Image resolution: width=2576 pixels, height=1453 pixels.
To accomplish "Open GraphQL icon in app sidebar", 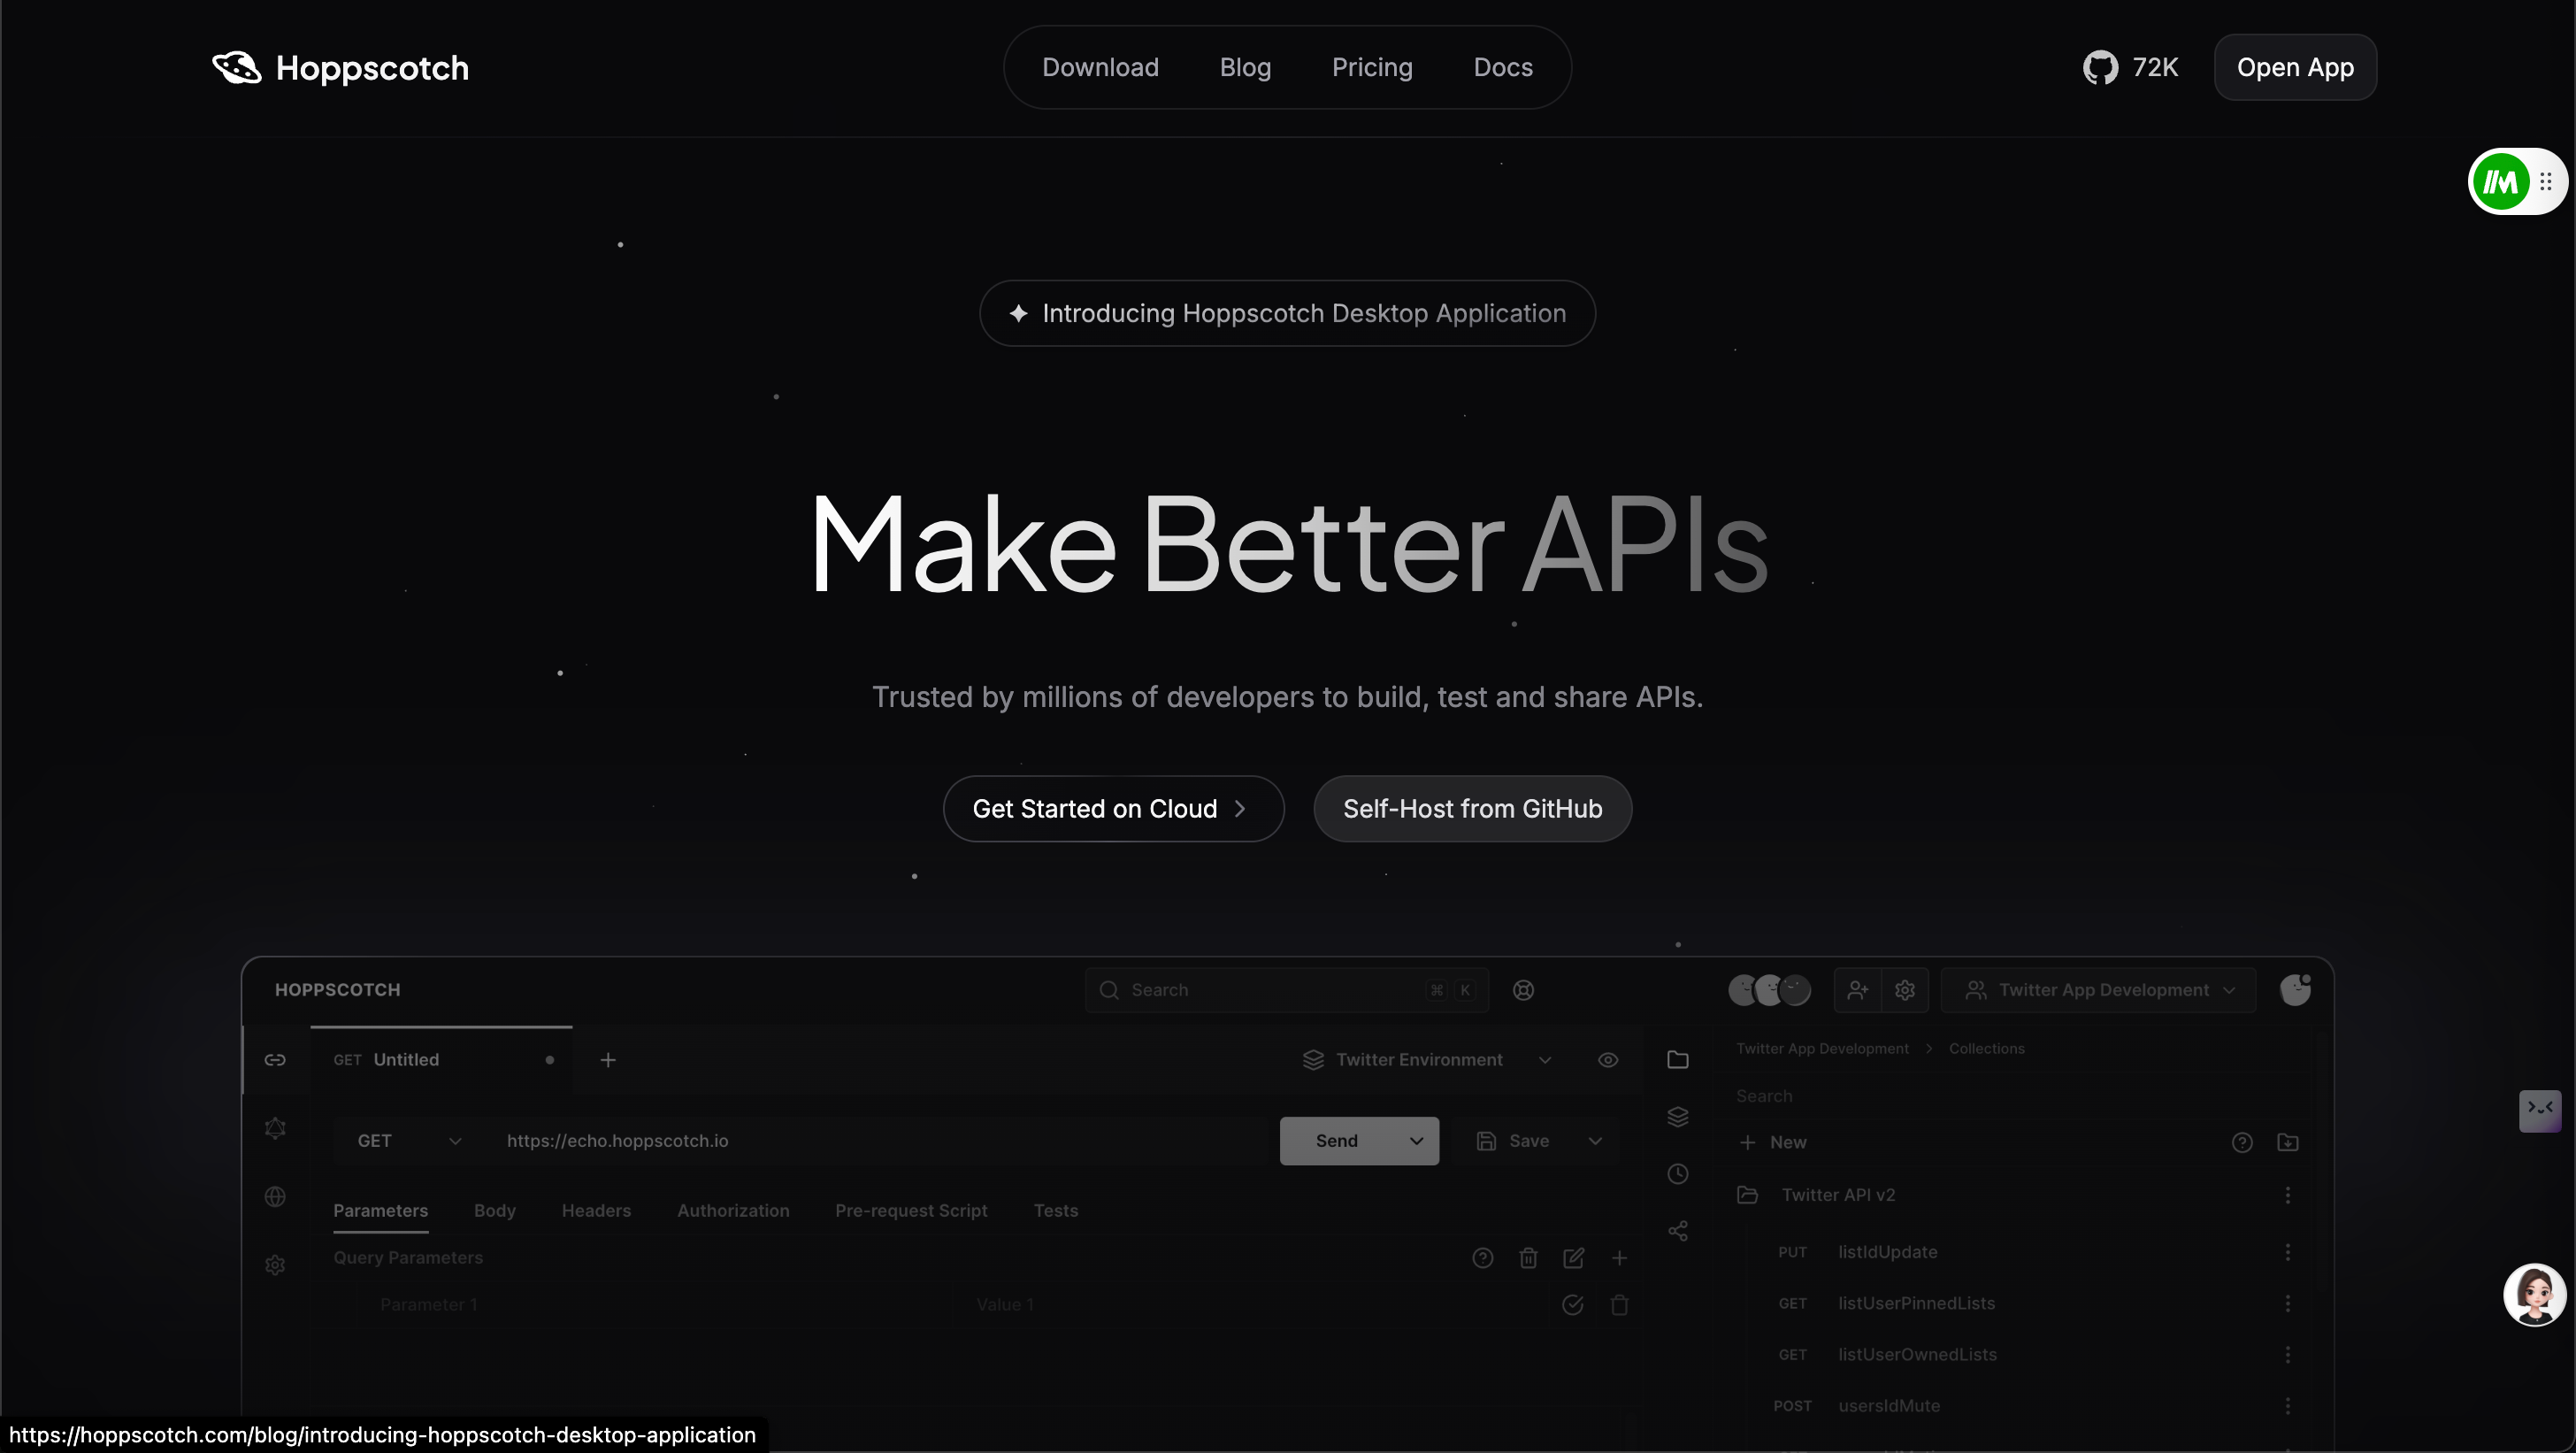I will (x=275, y=1128).
